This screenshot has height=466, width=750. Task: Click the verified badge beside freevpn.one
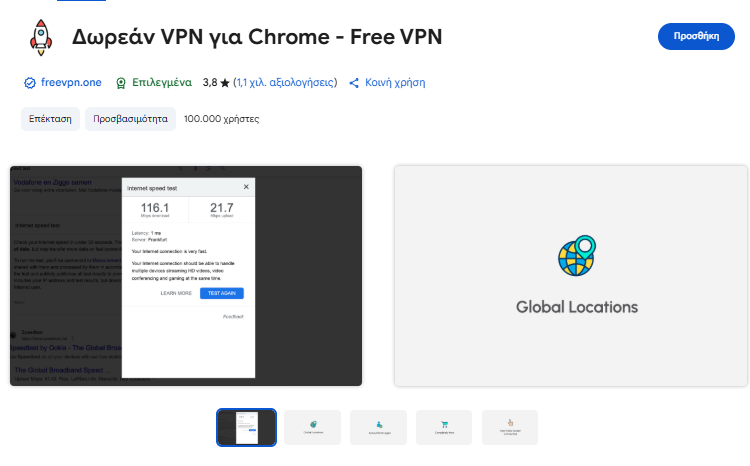coord(30,83)
